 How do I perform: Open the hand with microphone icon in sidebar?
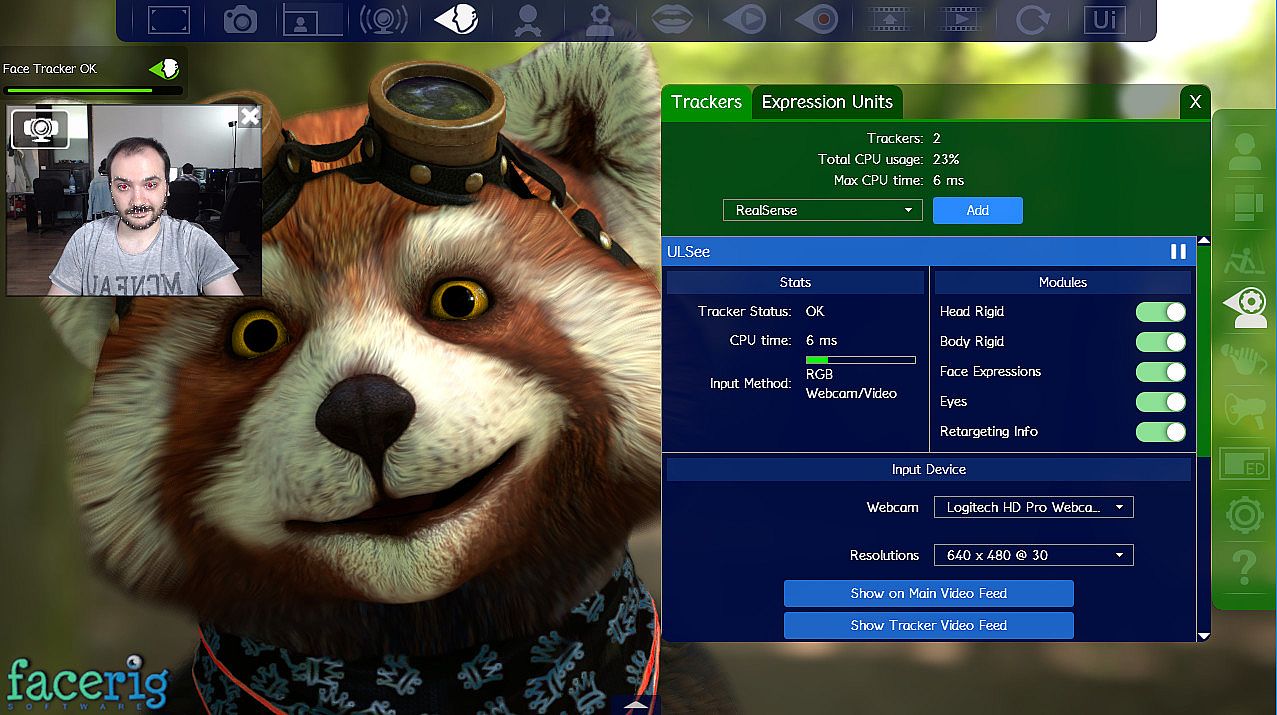[1245, 360]
